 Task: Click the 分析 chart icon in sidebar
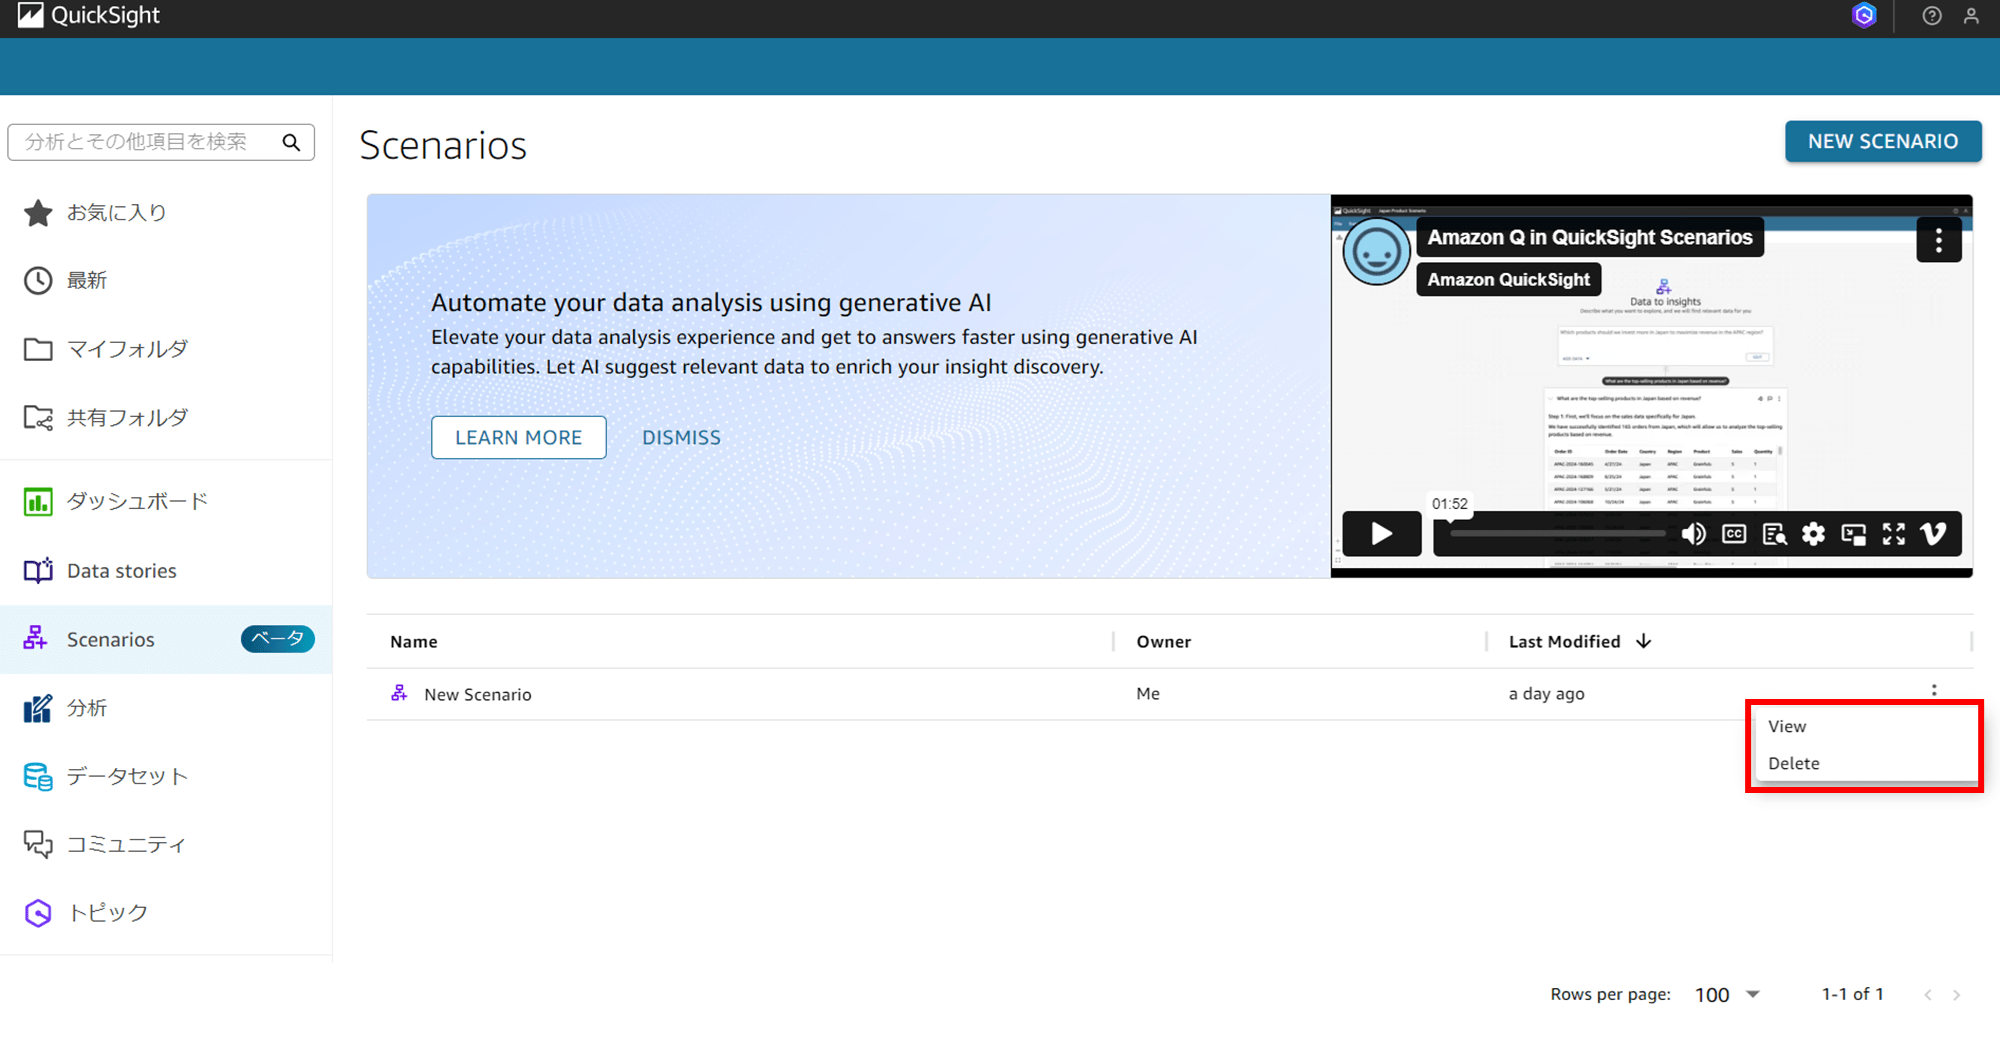(37, 708)
